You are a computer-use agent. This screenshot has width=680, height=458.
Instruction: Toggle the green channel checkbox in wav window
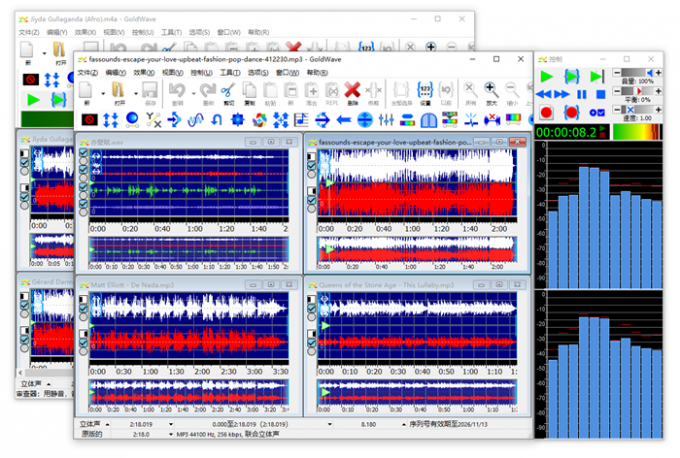pyautogui.click(x=83, y=186)
